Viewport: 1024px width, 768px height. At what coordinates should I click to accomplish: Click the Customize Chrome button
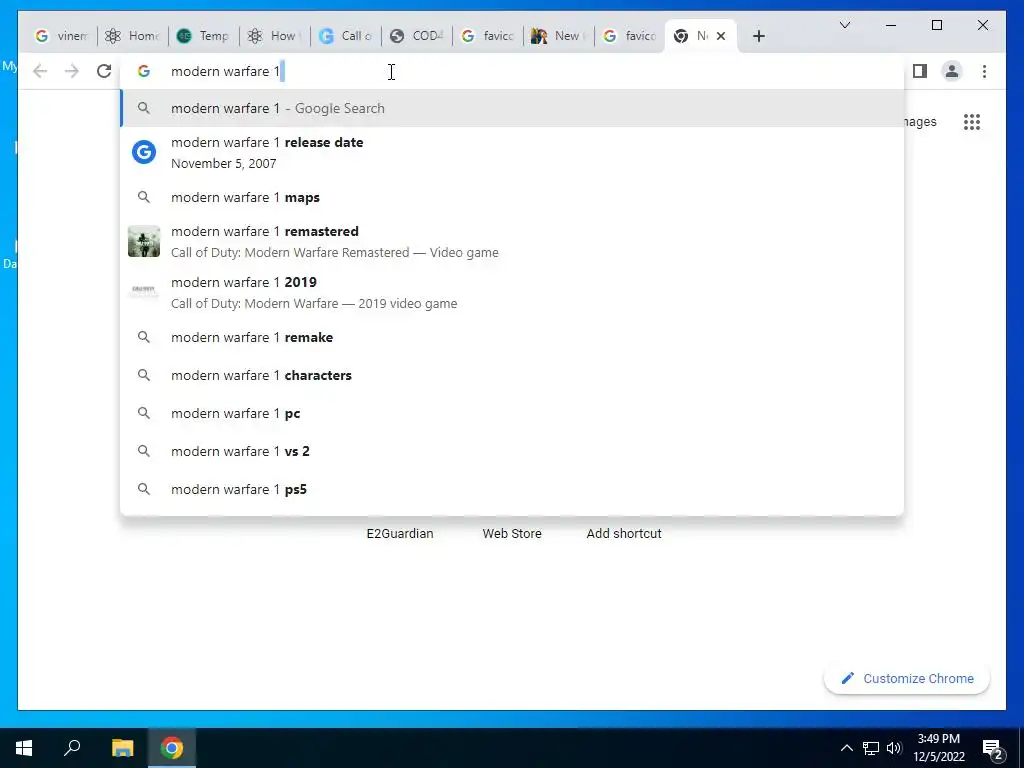pos(906,679)
